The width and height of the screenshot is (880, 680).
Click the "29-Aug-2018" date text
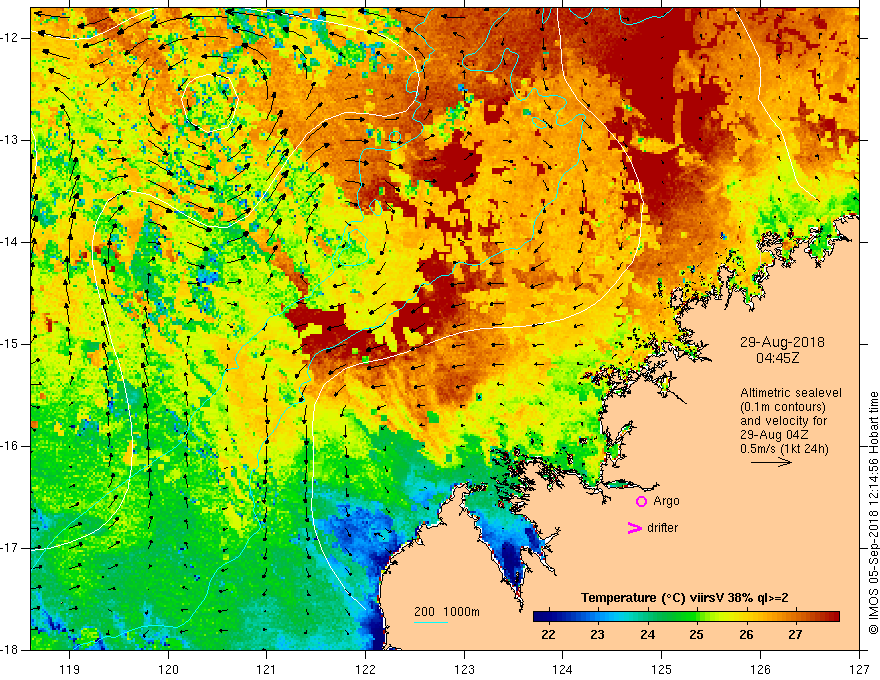pos(782,342)
